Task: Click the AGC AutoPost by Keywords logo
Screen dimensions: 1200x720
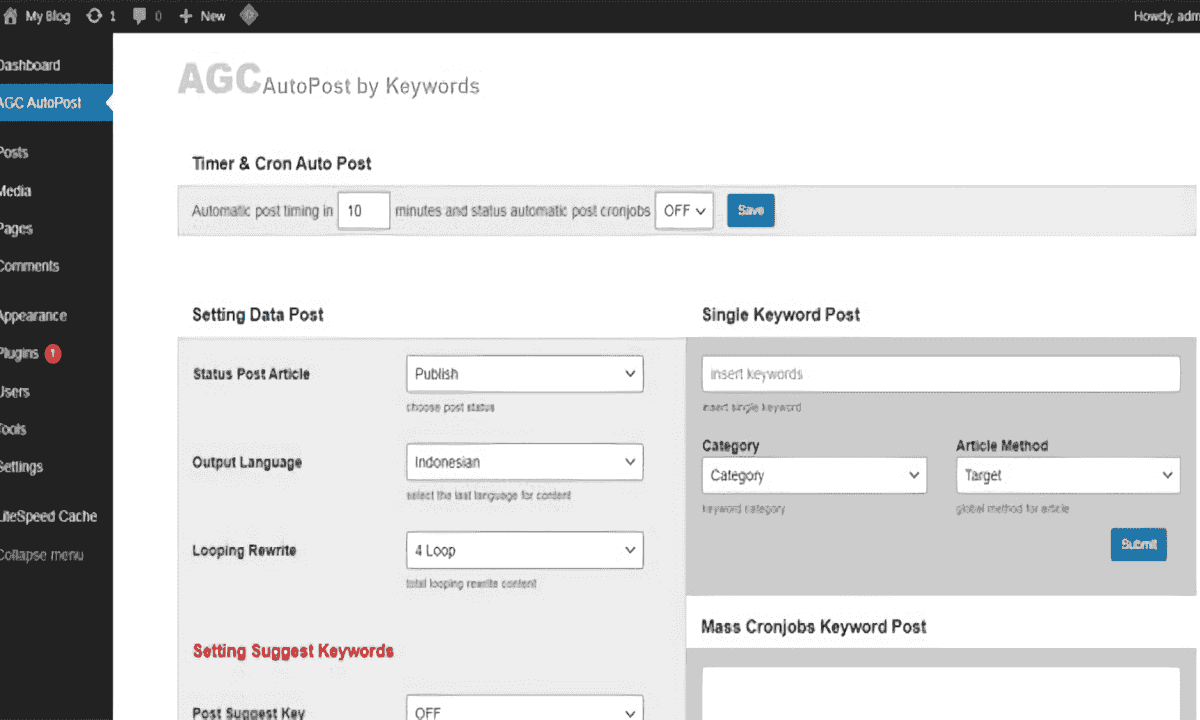Action: pos(329,82)
